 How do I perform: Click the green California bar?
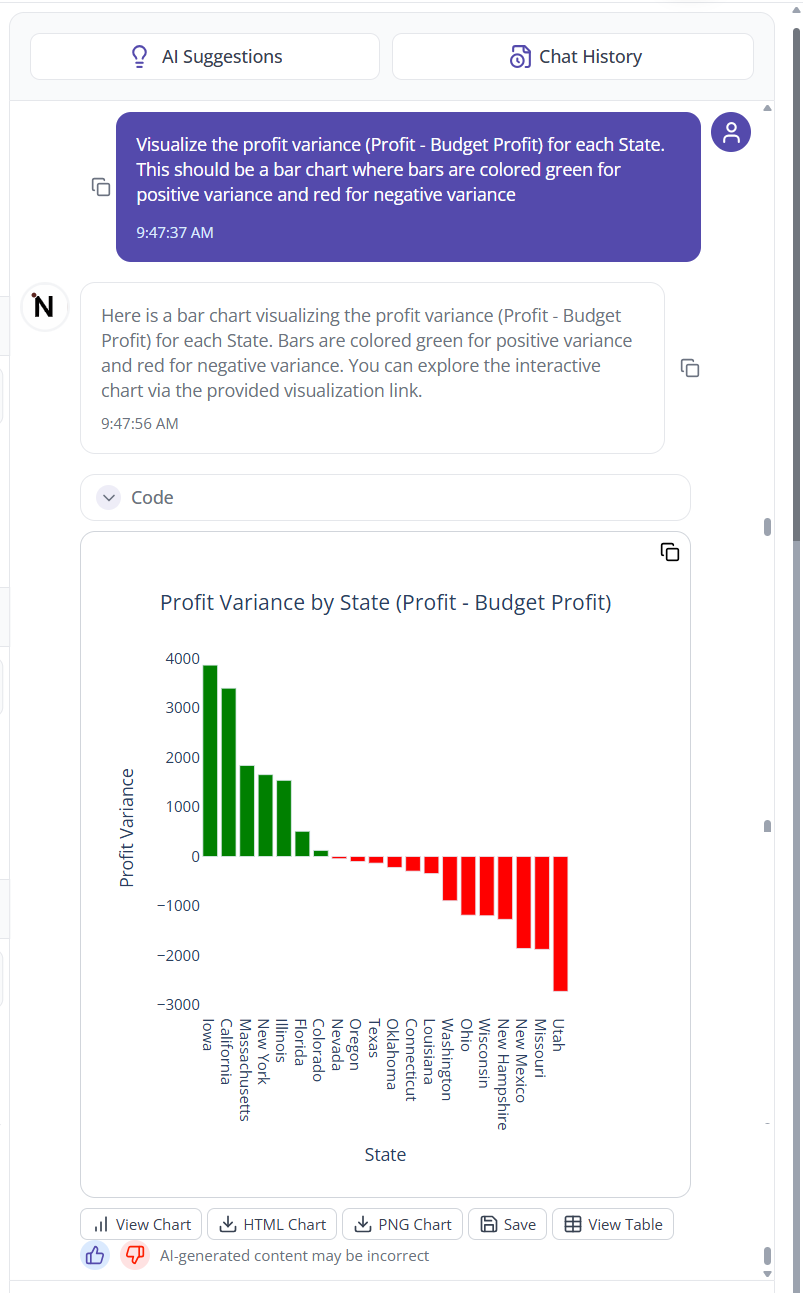[228, 772]
